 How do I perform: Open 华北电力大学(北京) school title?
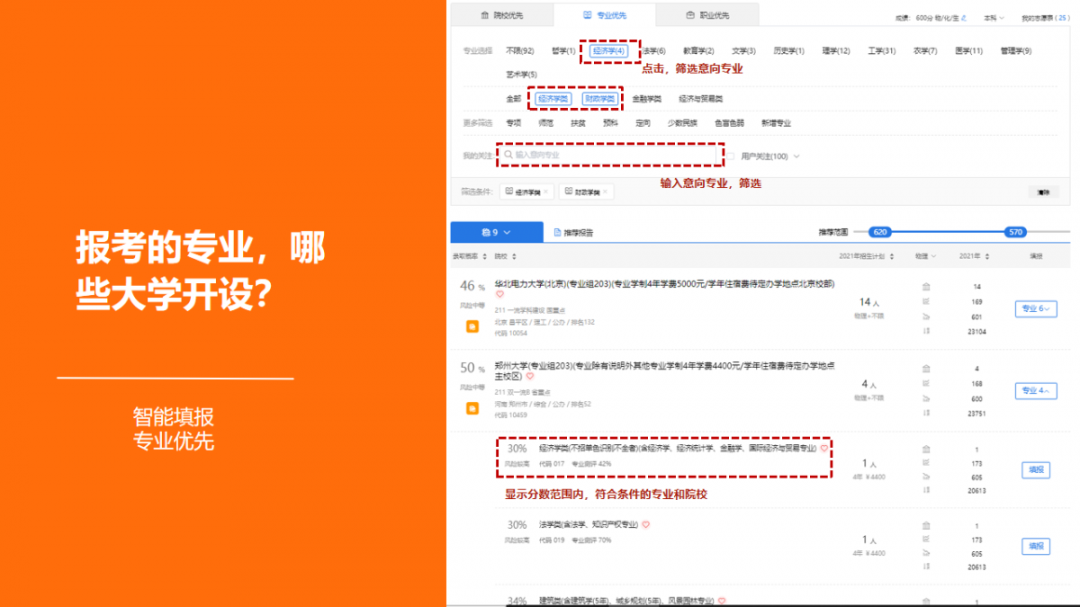click(664, 284)
